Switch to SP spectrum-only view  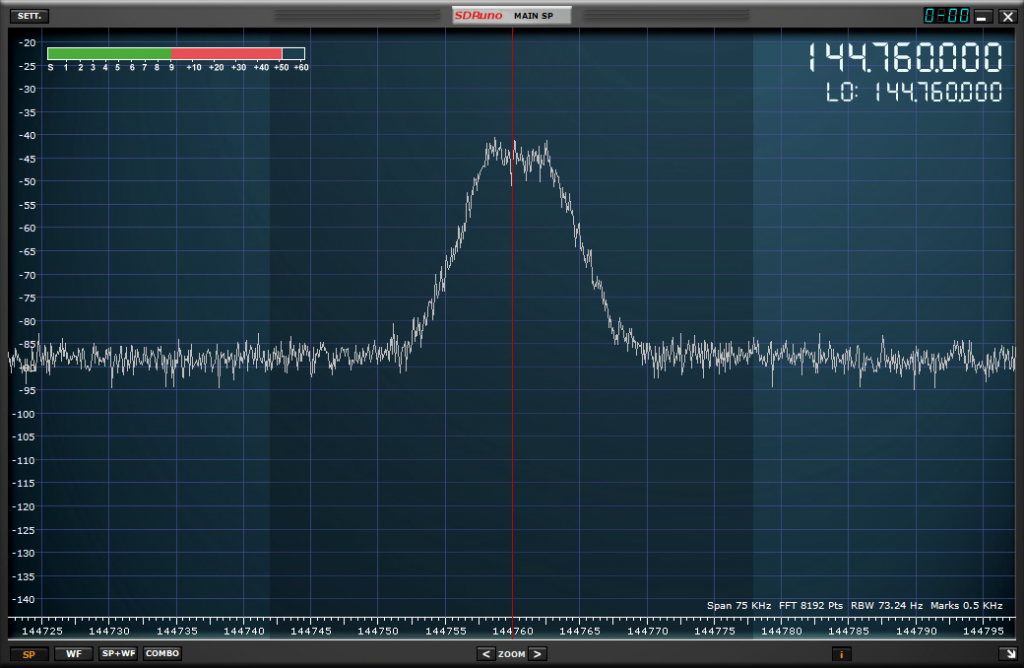(x=29, y=654)
